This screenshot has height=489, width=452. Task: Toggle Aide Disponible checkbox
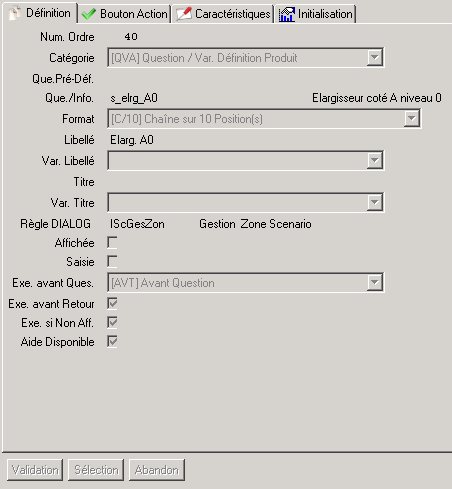point(112,341)
